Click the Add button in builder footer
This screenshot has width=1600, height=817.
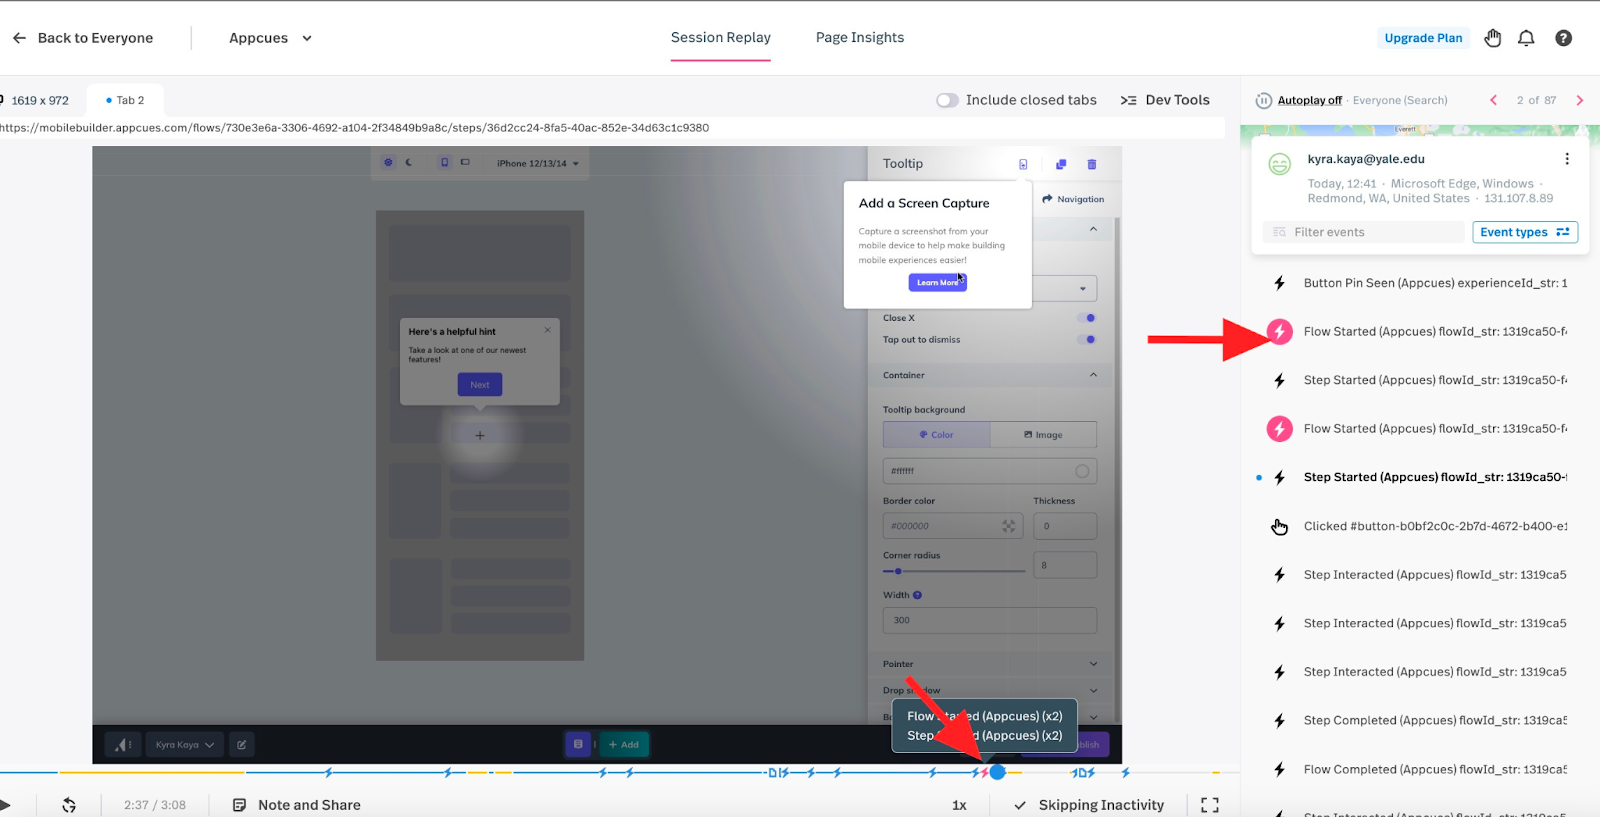(x=624, y=744)
